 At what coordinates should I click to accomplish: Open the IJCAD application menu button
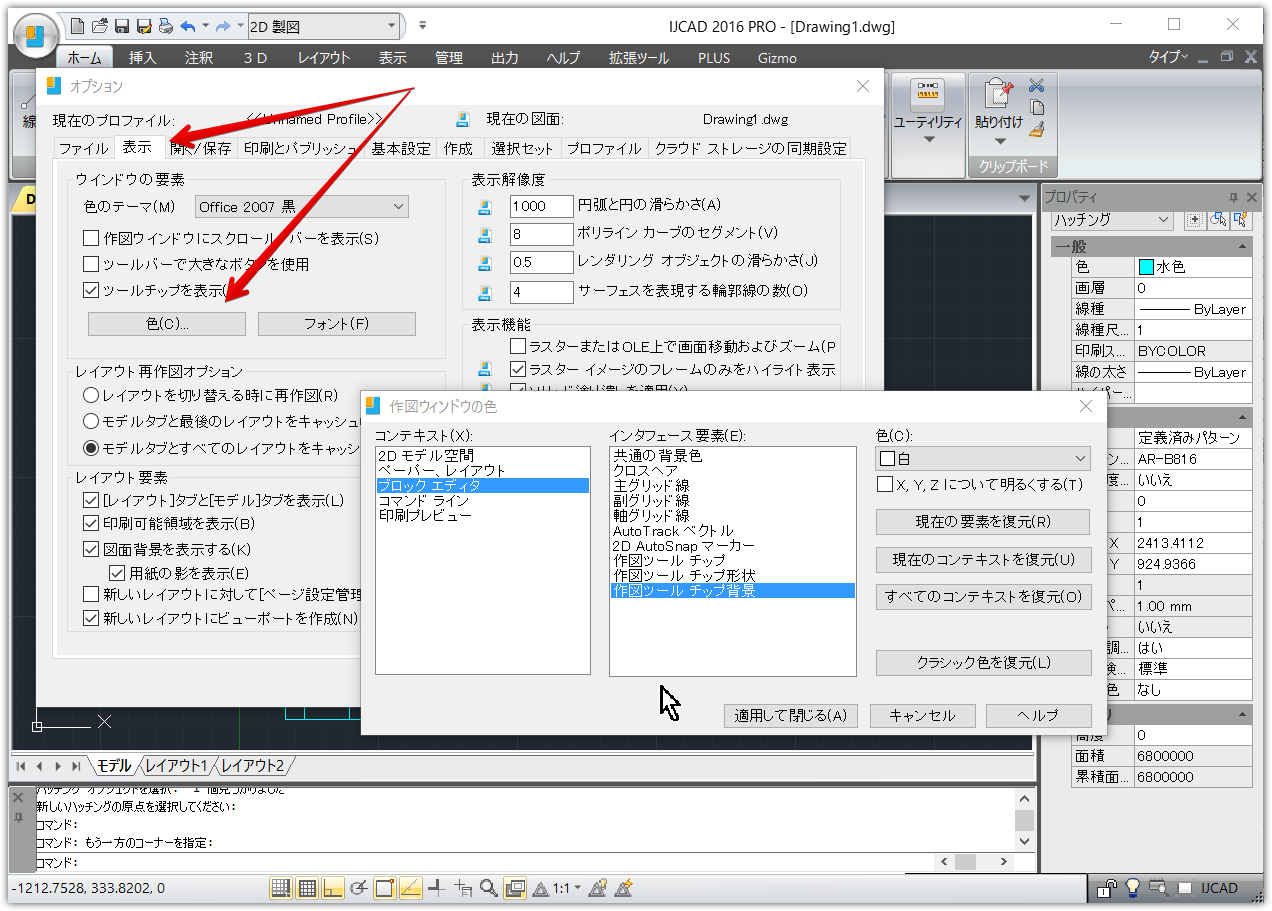pyautogui.click(x=36, y=34)
